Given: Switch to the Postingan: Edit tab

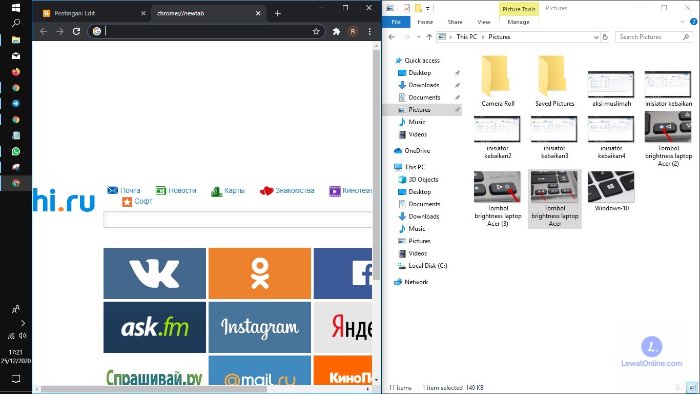Looking at the screenshot, I should [93, 13].
